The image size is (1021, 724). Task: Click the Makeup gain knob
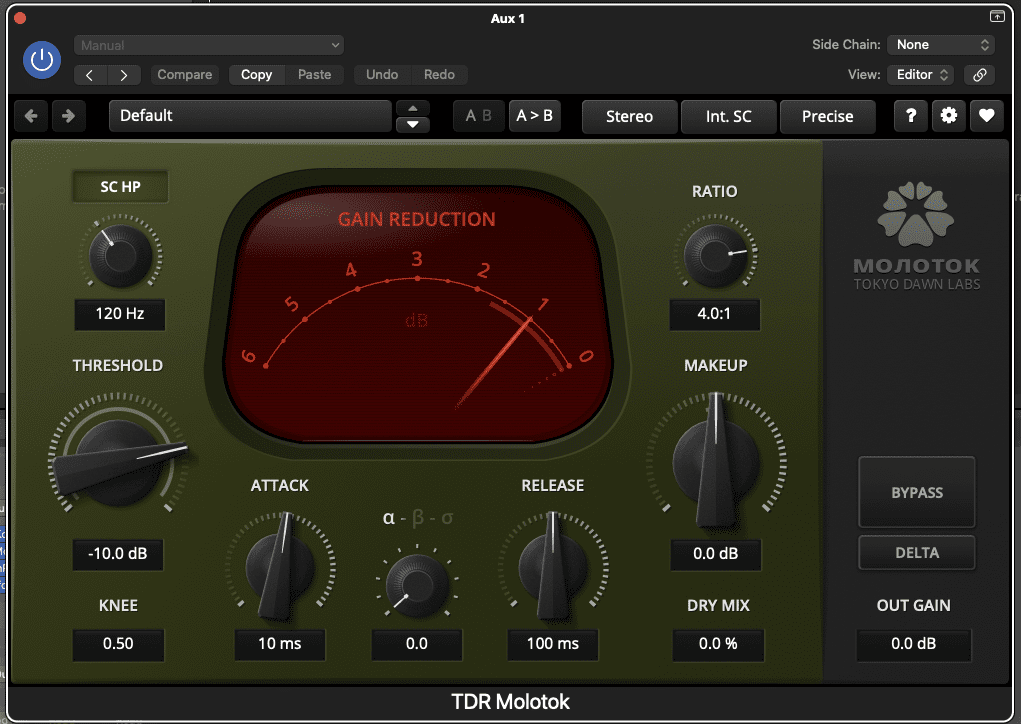[716, 464]
